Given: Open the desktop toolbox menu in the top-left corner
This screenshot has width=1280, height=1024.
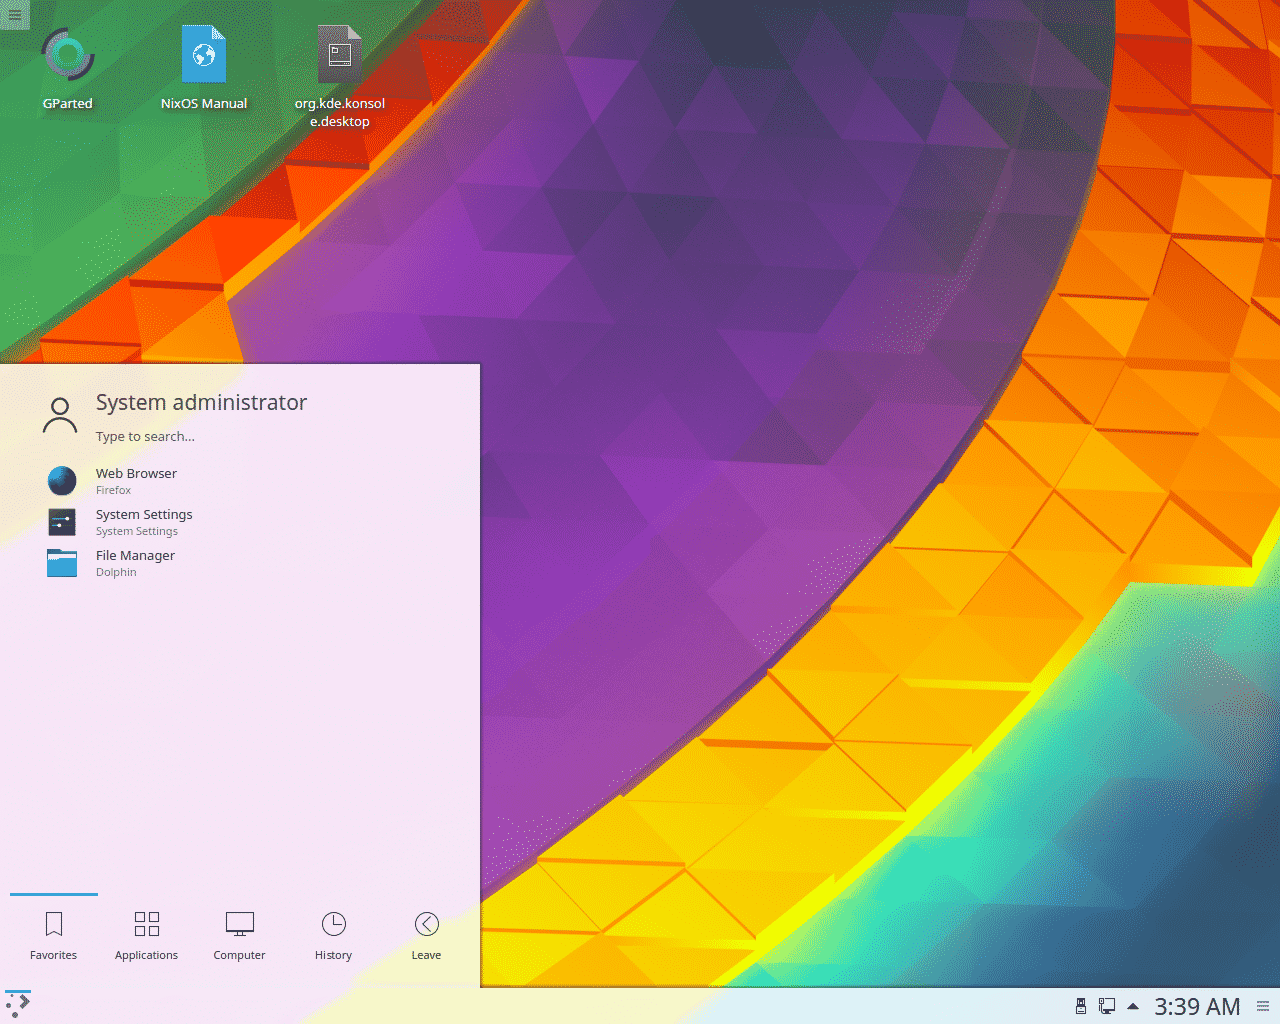Looking at the screenshot, I should click(14, 14).
